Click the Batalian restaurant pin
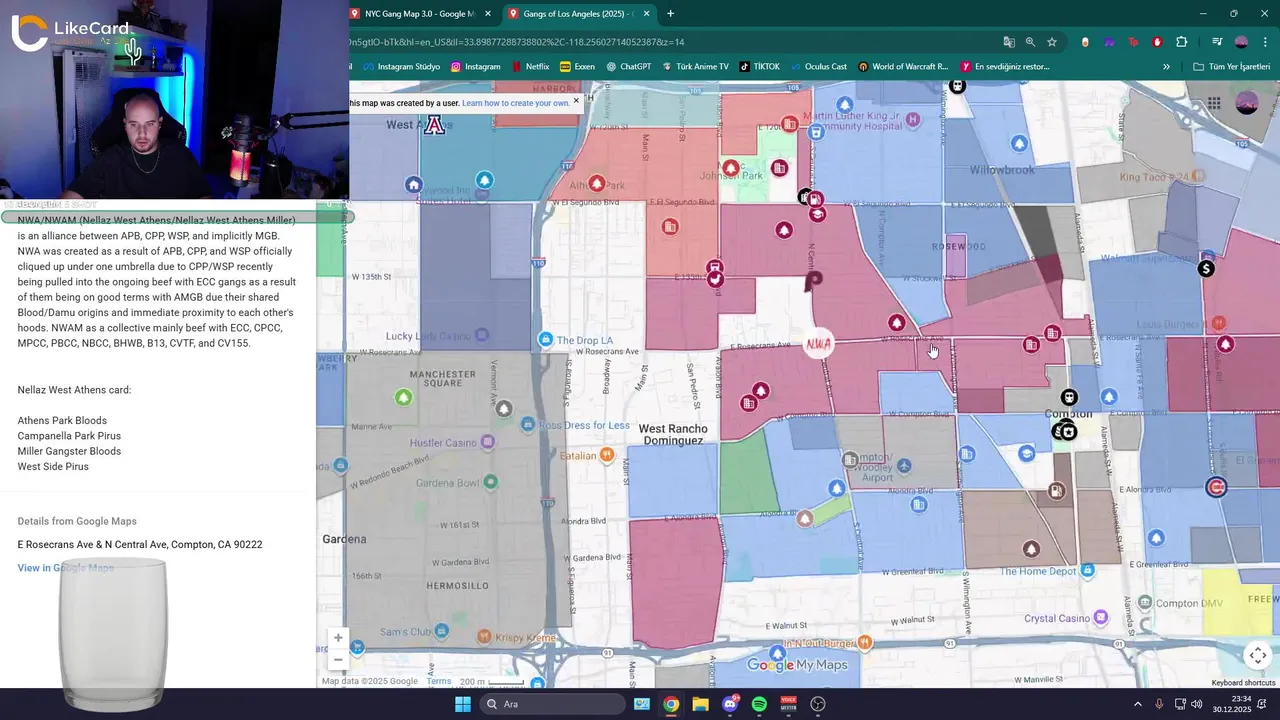This screenshot has width=1280, height=720. click(606, 455)
